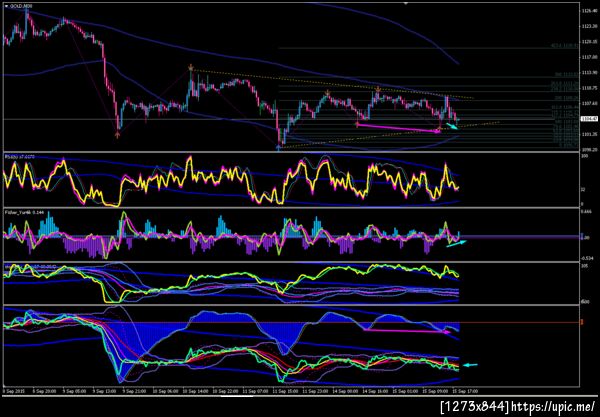
Task: Click the 14 Sep 08:00 time label
Action: pyautogui.click(x=345, y=391)
